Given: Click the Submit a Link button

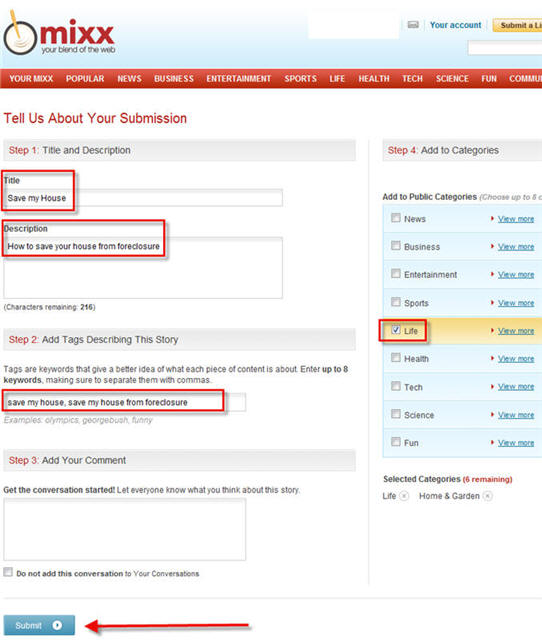Looking at the screenshot, I should [517, 25].
